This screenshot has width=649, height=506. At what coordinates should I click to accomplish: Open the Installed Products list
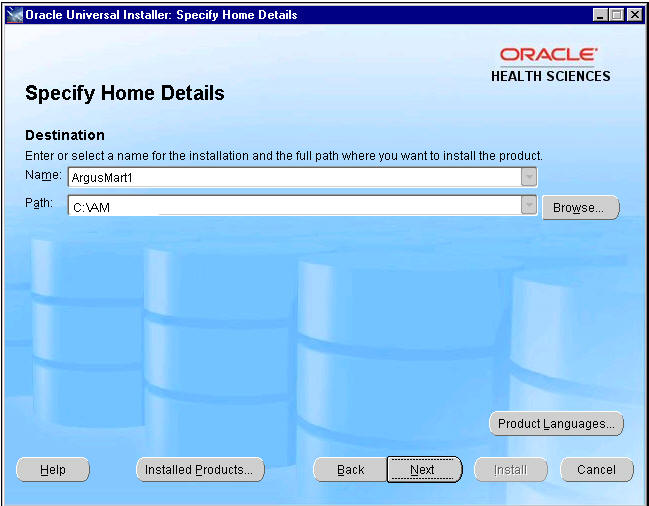(200, 470)
